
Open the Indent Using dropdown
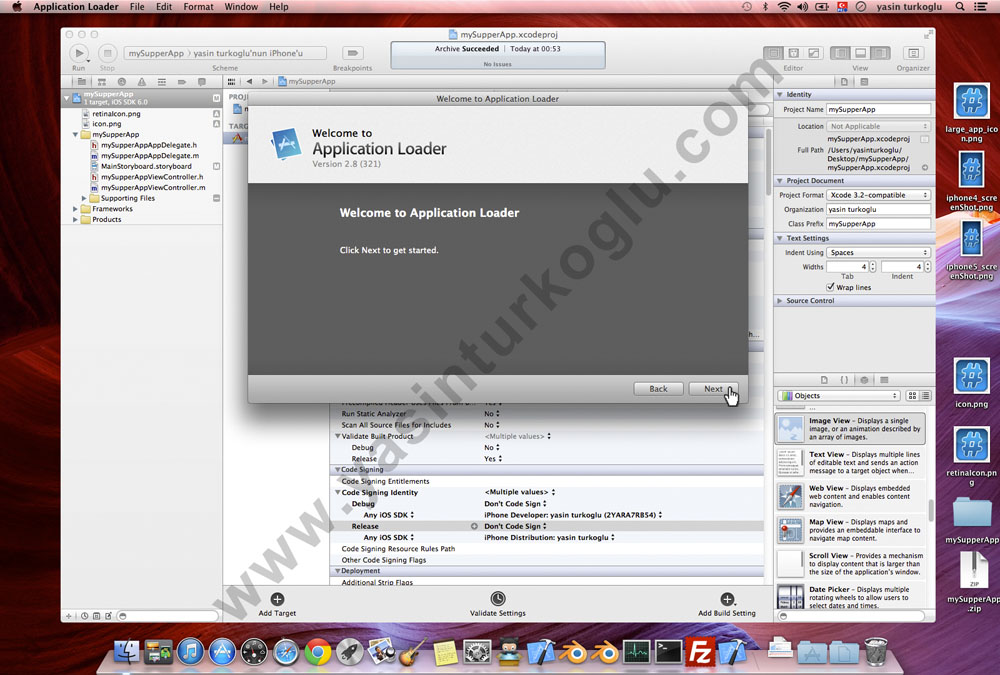(x=878, y=253)
